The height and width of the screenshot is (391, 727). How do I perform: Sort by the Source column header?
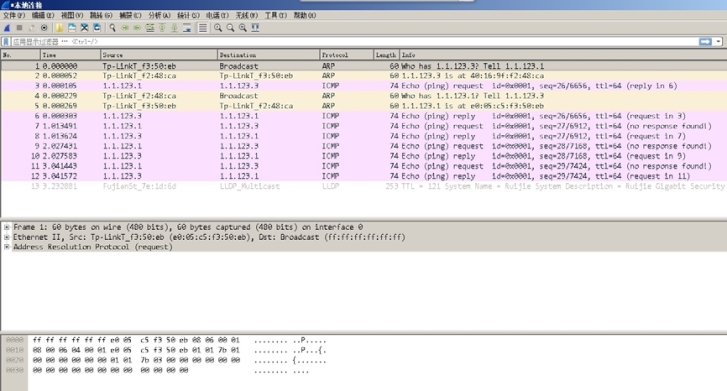(x=159, y=55)
